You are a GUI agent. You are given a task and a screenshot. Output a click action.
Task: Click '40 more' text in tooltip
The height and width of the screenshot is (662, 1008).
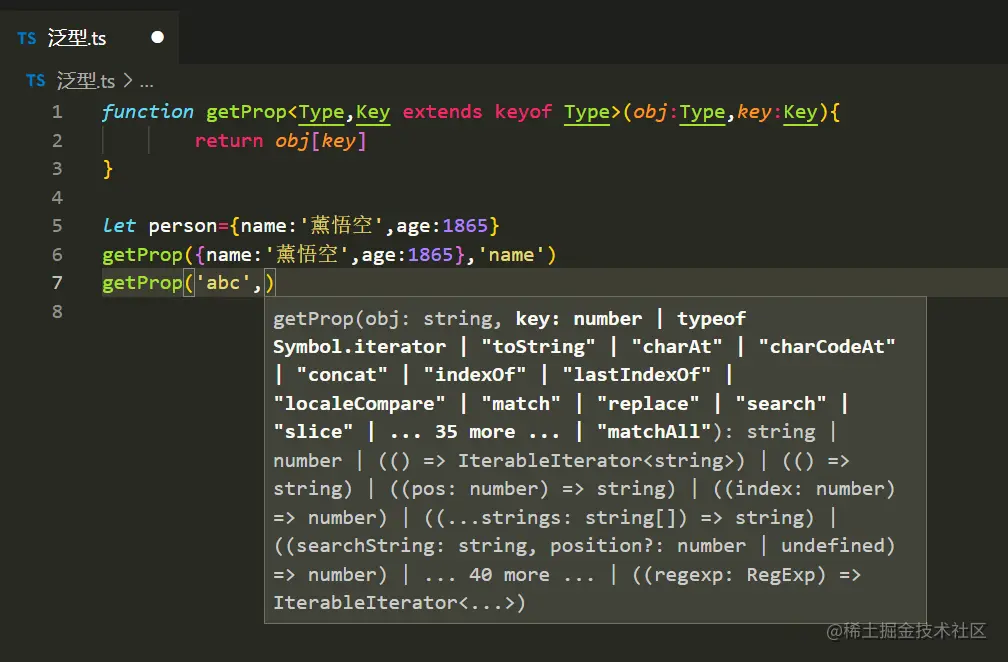click(x=509, y=575)
